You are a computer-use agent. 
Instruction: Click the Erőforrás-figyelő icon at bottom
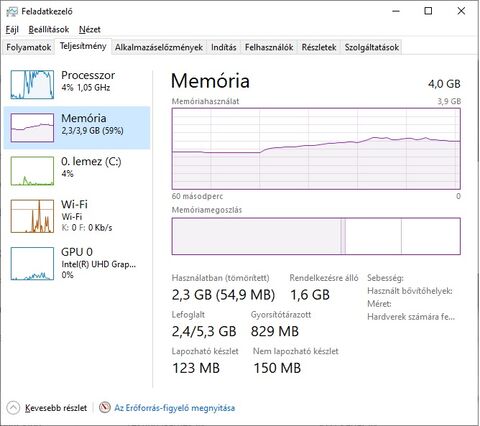(x=104, y=407)
